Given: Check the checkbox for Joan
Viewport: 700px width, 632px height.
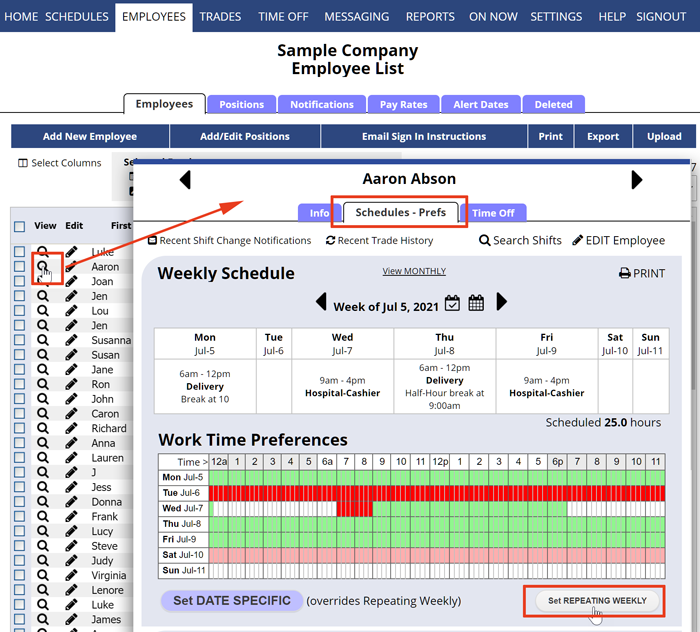Looking at the screenshot, I should (x=19, y=281).
